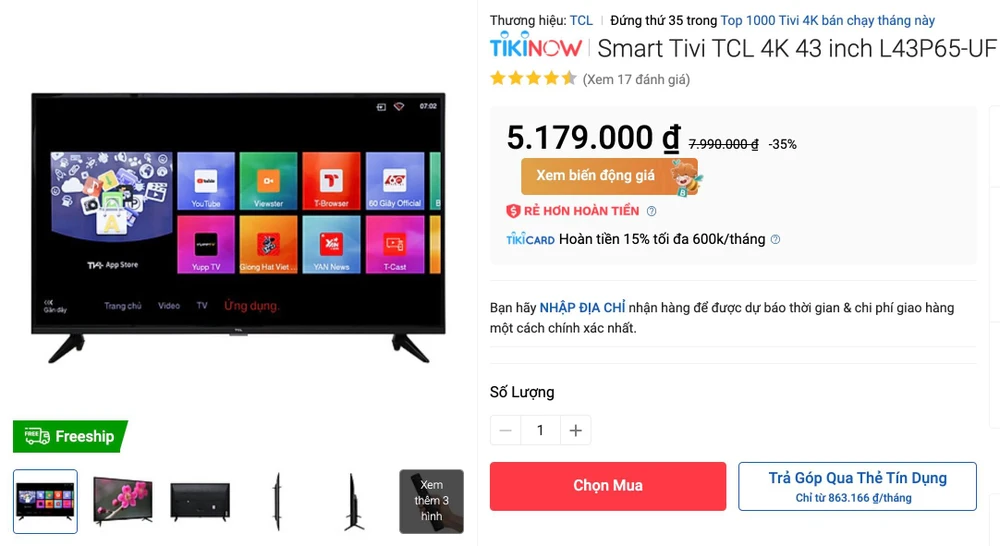
Task: Select the TV back view thumbnail
Action: [200, 502]
